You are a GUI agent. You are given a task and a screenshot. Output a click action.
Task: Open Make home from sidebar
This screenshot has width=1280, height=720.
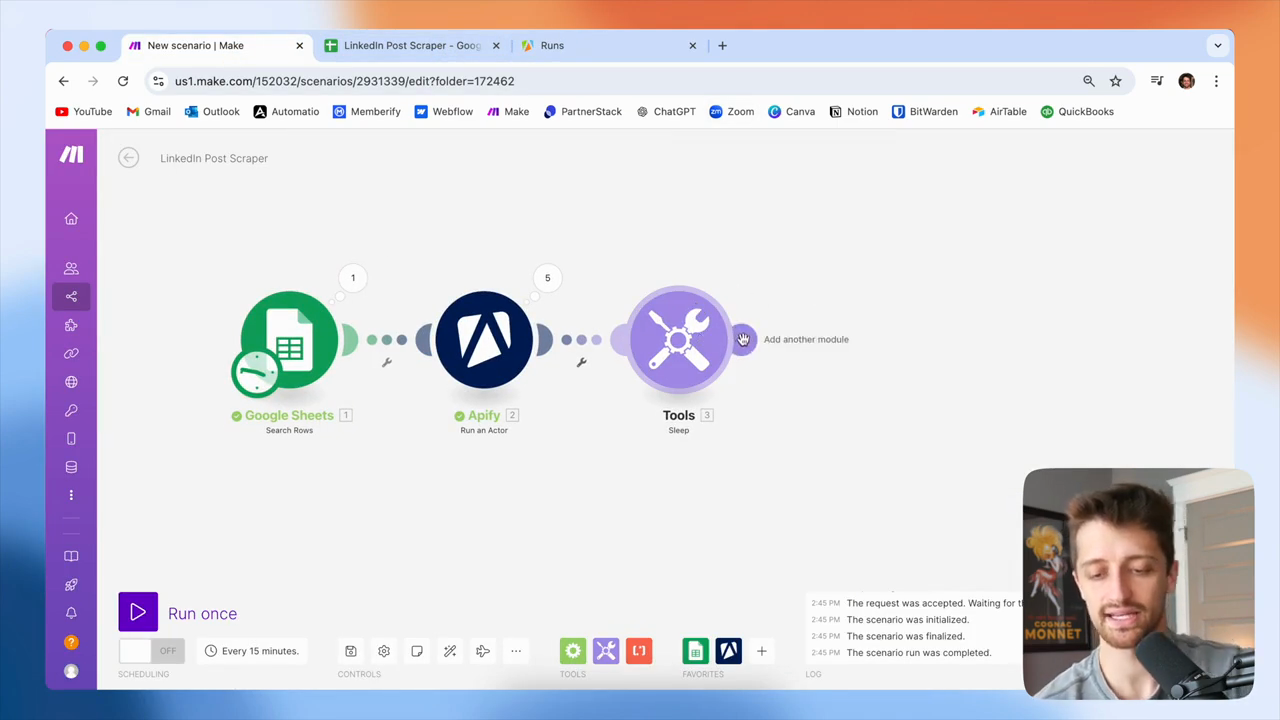pyautogui.click(x=71, y=219)
